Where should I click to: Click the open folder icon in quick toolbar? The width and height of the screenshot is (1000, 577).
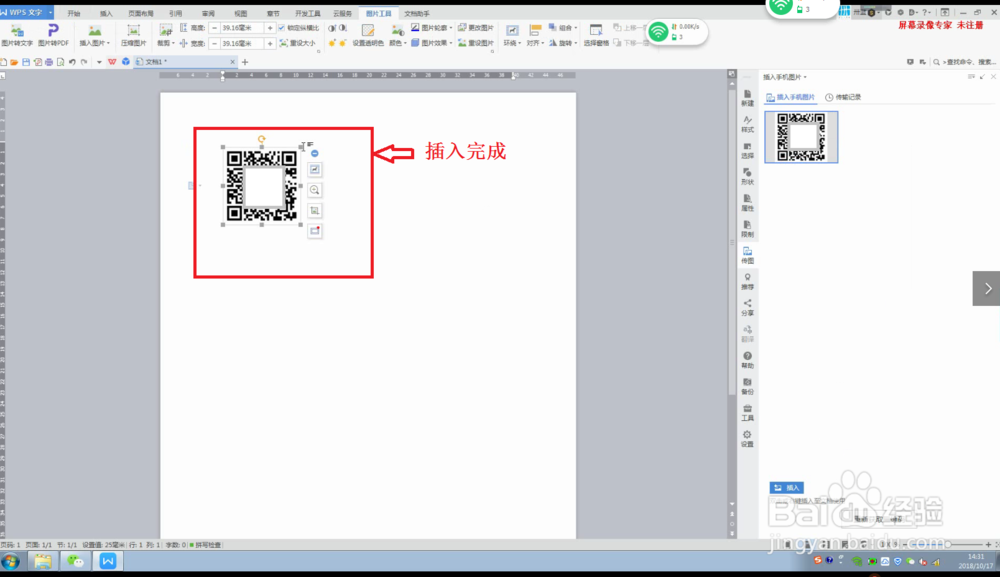click(x=14, y=62)
